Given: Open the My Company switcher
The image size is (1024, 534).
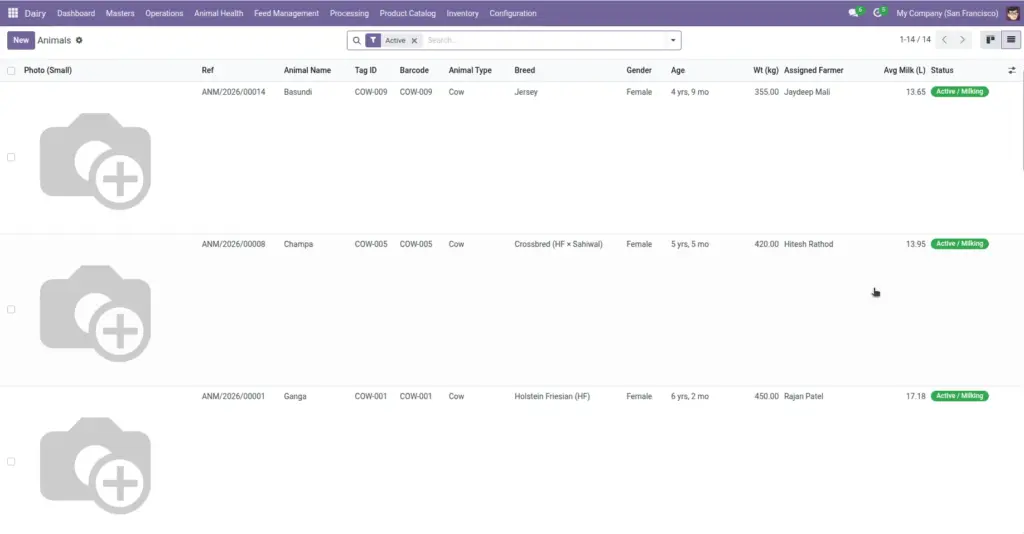Looking at the screenshot, I should (x=947, y=13).
